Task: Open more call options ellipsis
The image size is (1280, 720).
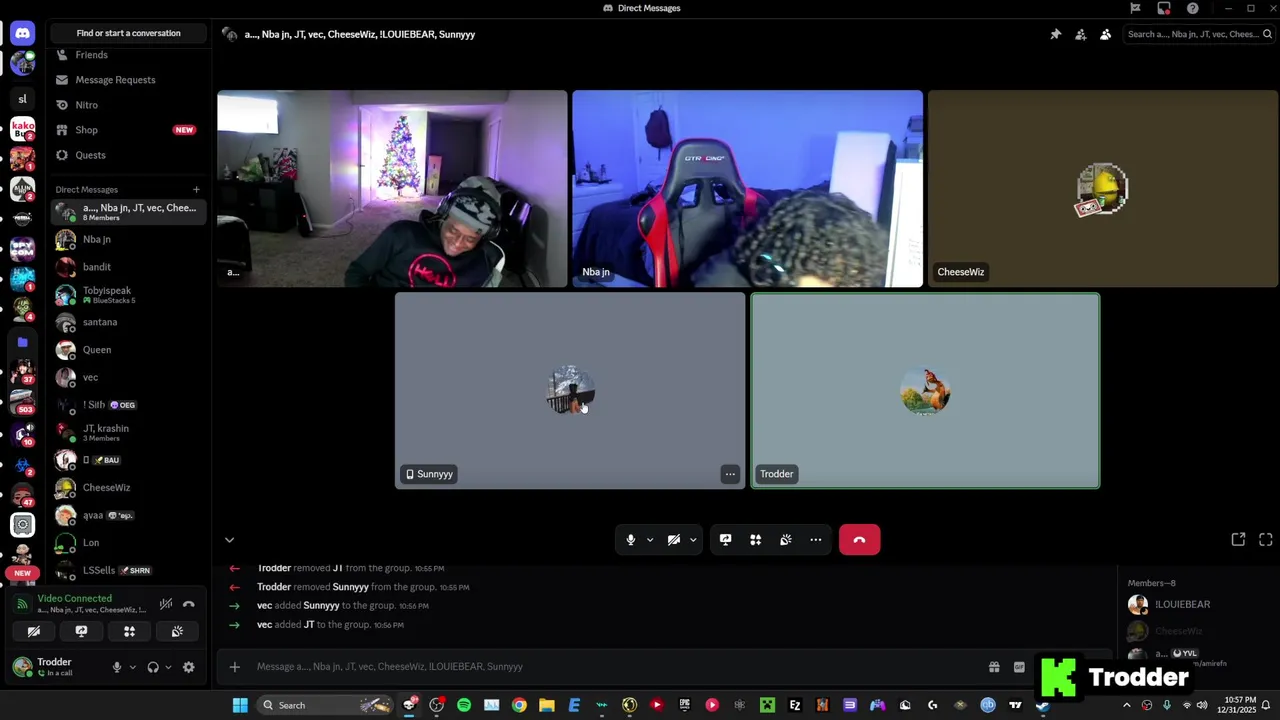Action: [x=816, y=540]
